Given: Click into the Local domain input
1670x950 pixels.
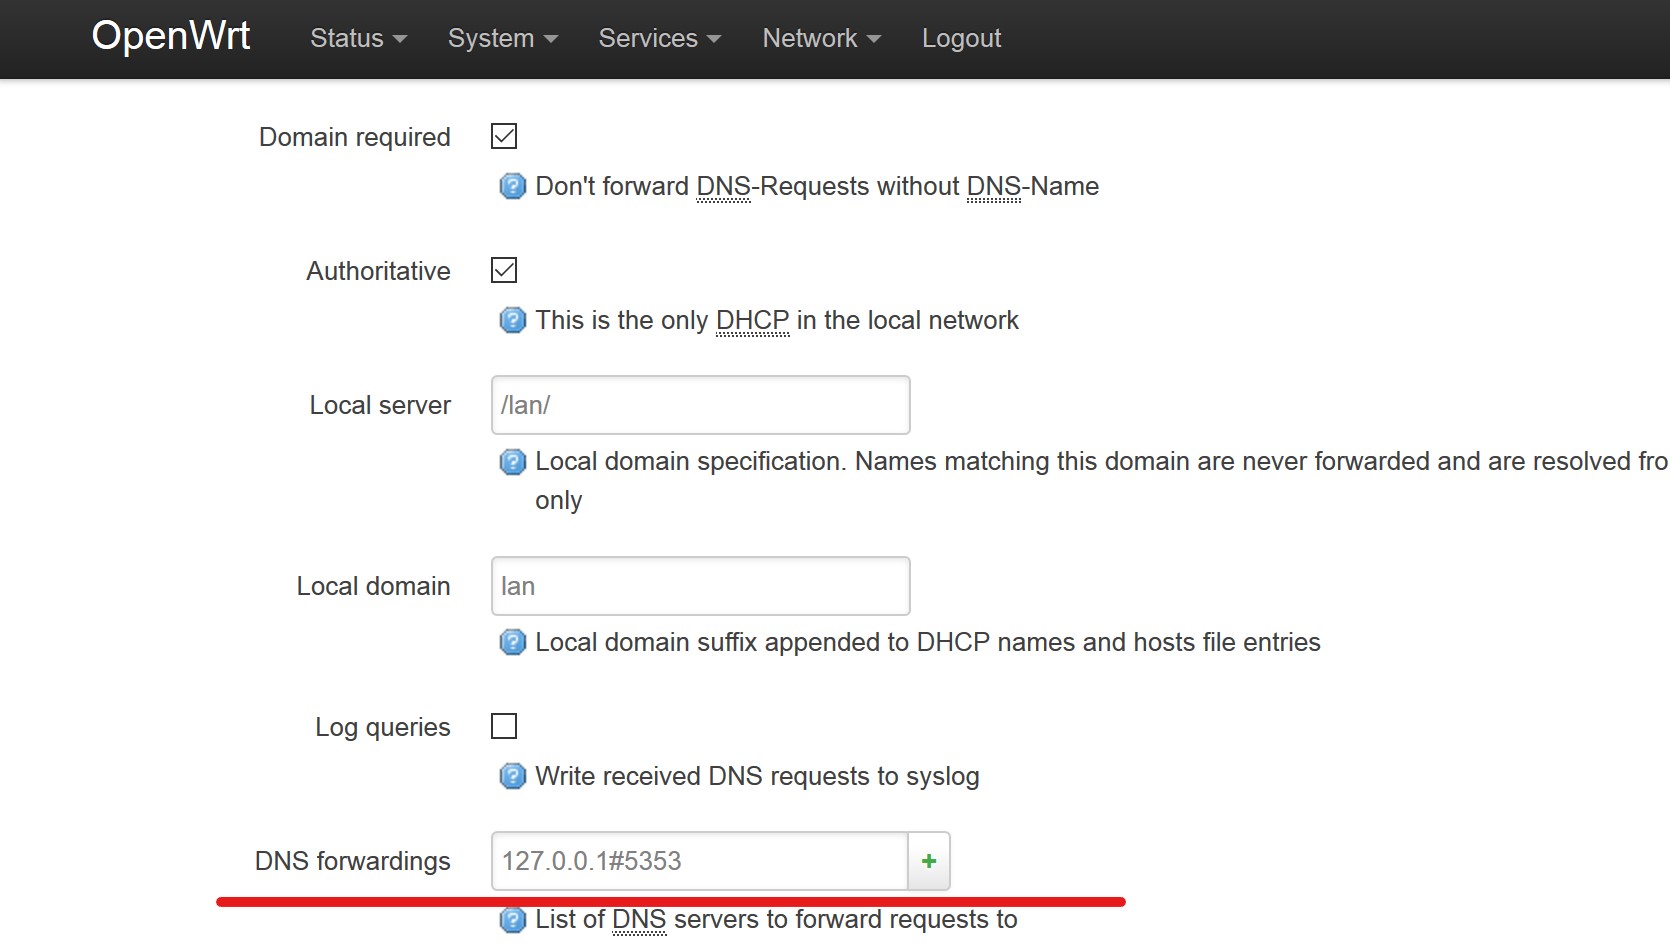Looking at the screenshot, I should (x=700, y=586).
